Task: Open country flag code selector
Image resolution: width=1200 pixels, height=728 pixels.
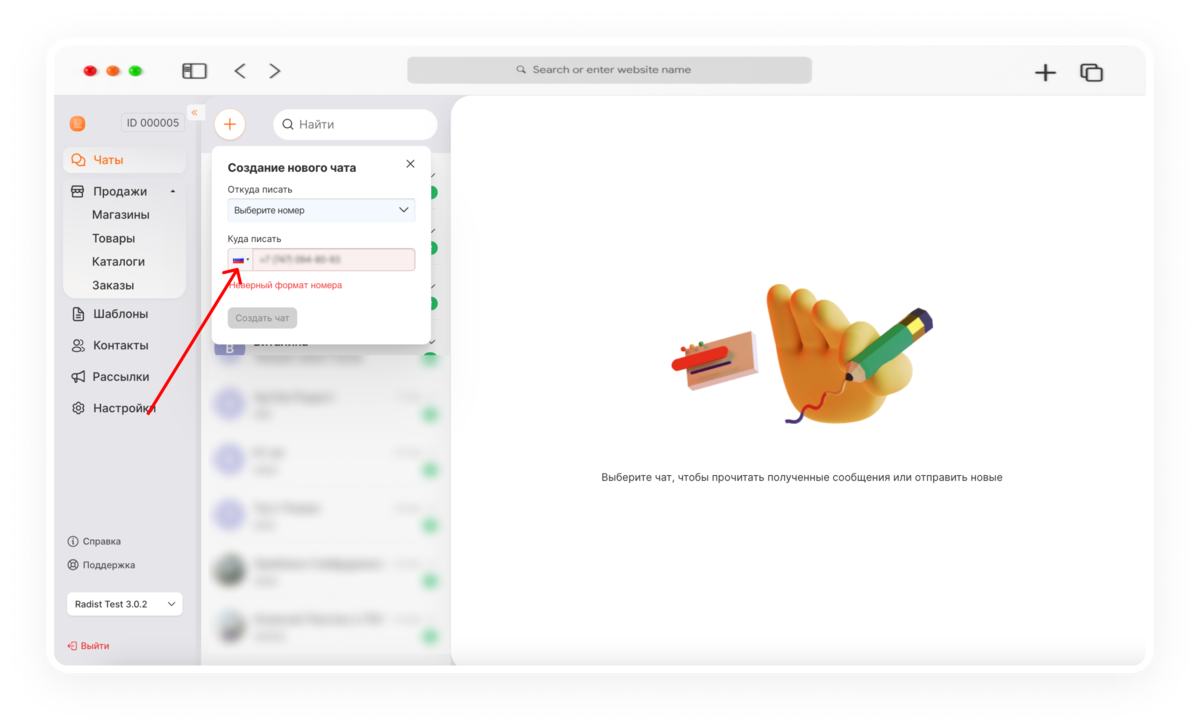Action: pyautogui.click(x=240, y=260)
